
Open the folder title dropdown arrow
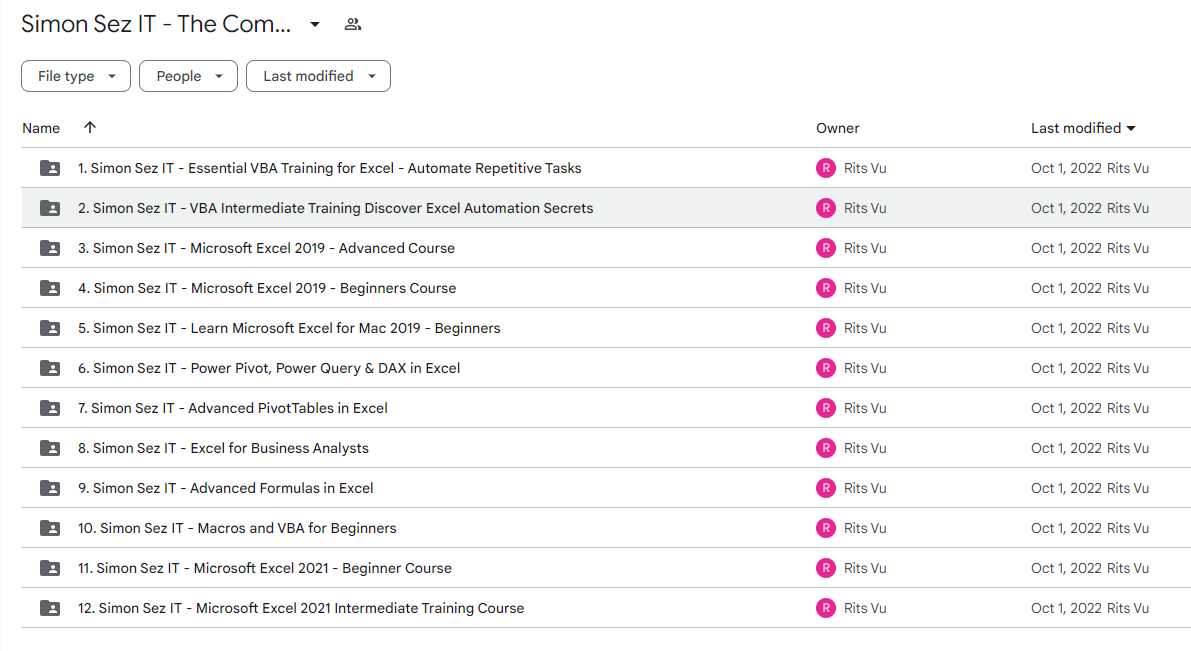(x=314, y=24)
